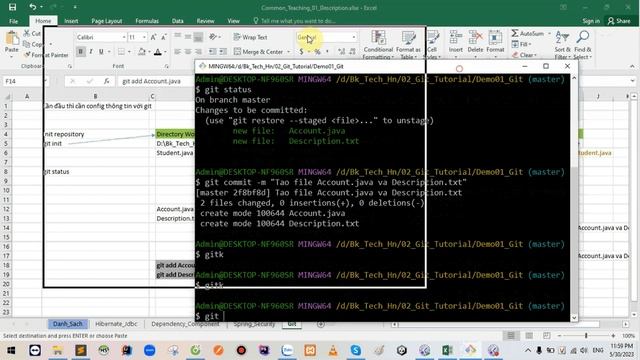Open File Explorer from taskbar
Image resolution: width=640 pixels, height=360 pixels.
tap(58, 350)
